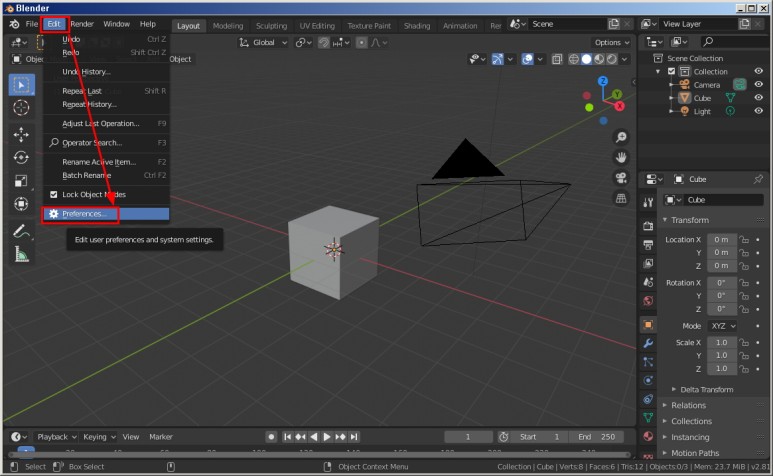Activate the Transform tool

click(x=21, y=204)
